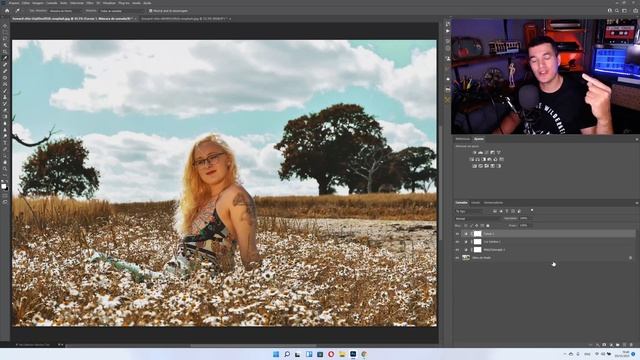Select the Rectangular Marquee tool
640x360 pixels.
[5, 32]
